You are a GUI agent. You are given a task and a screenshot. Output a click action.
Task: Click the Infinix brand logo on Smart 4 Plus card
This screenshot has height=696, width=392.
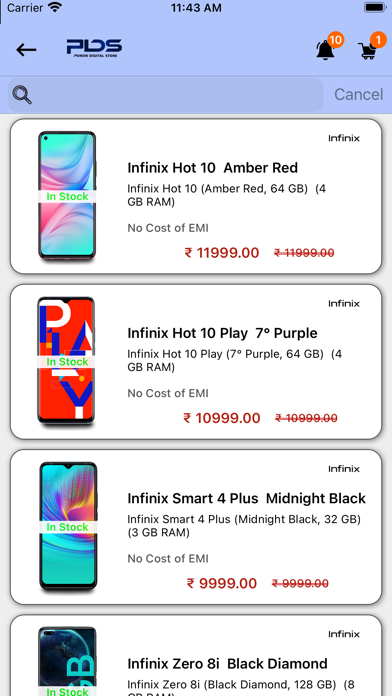coord(344,469)
